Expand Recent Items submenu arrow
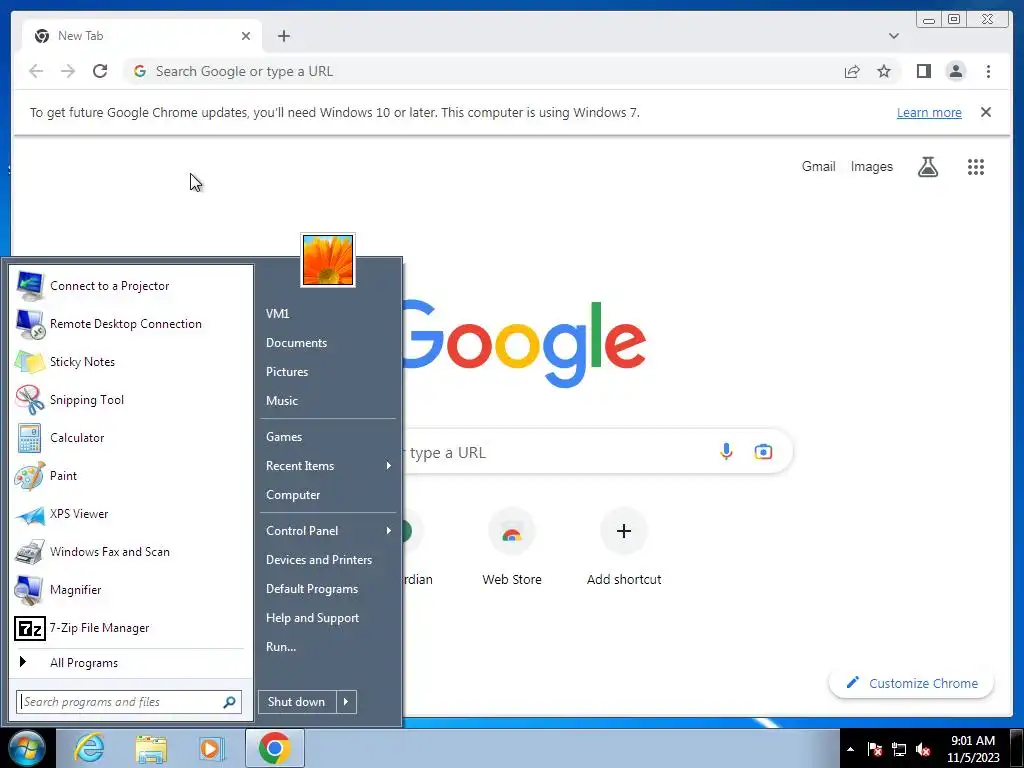This screenshot has width=1024, height=768. [389, 466]
